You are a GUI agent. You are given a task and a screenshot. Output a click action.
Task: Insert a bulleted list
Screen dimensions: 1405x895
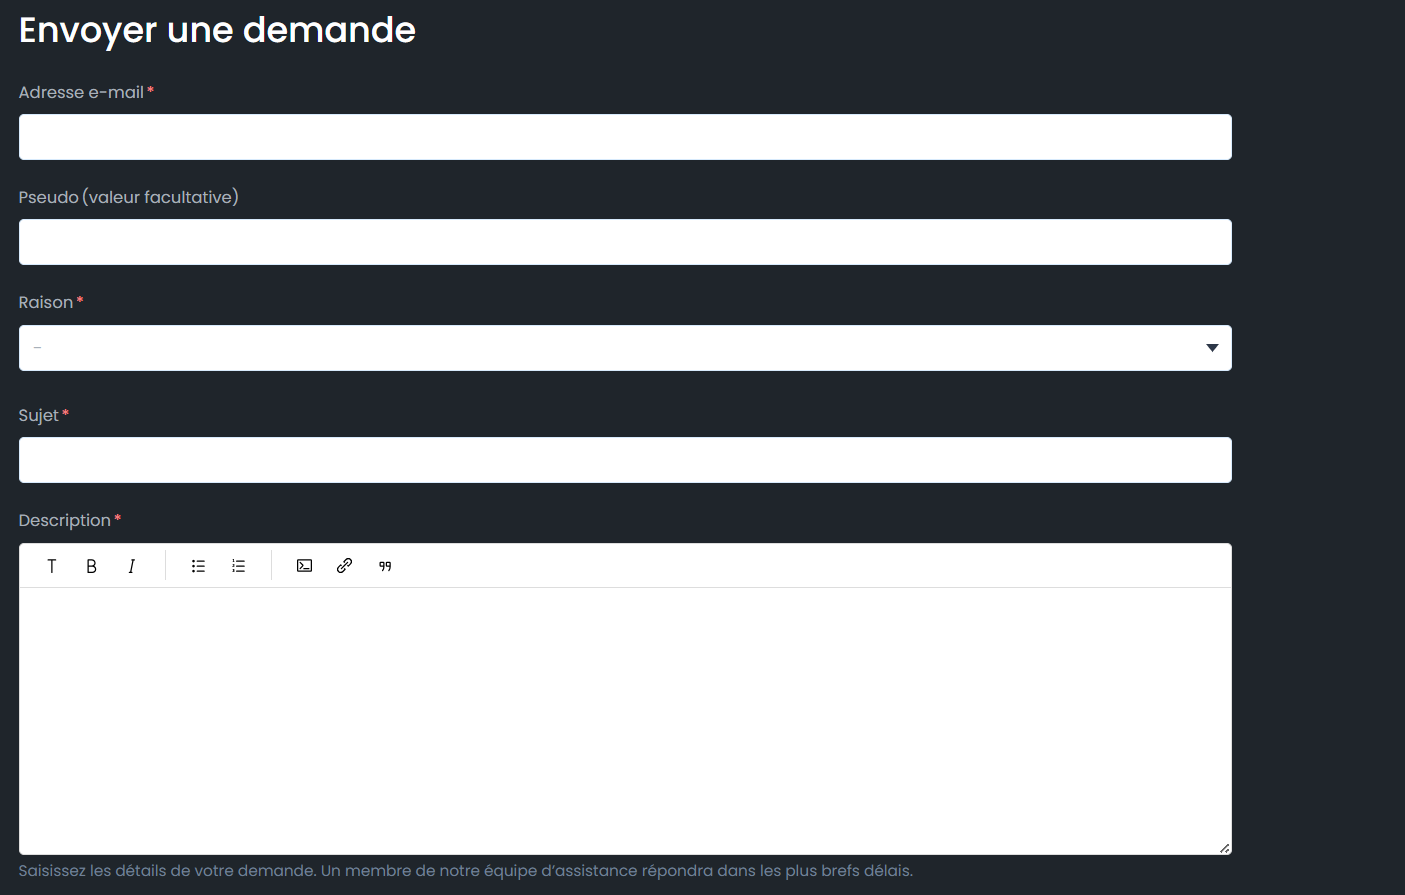198,566
